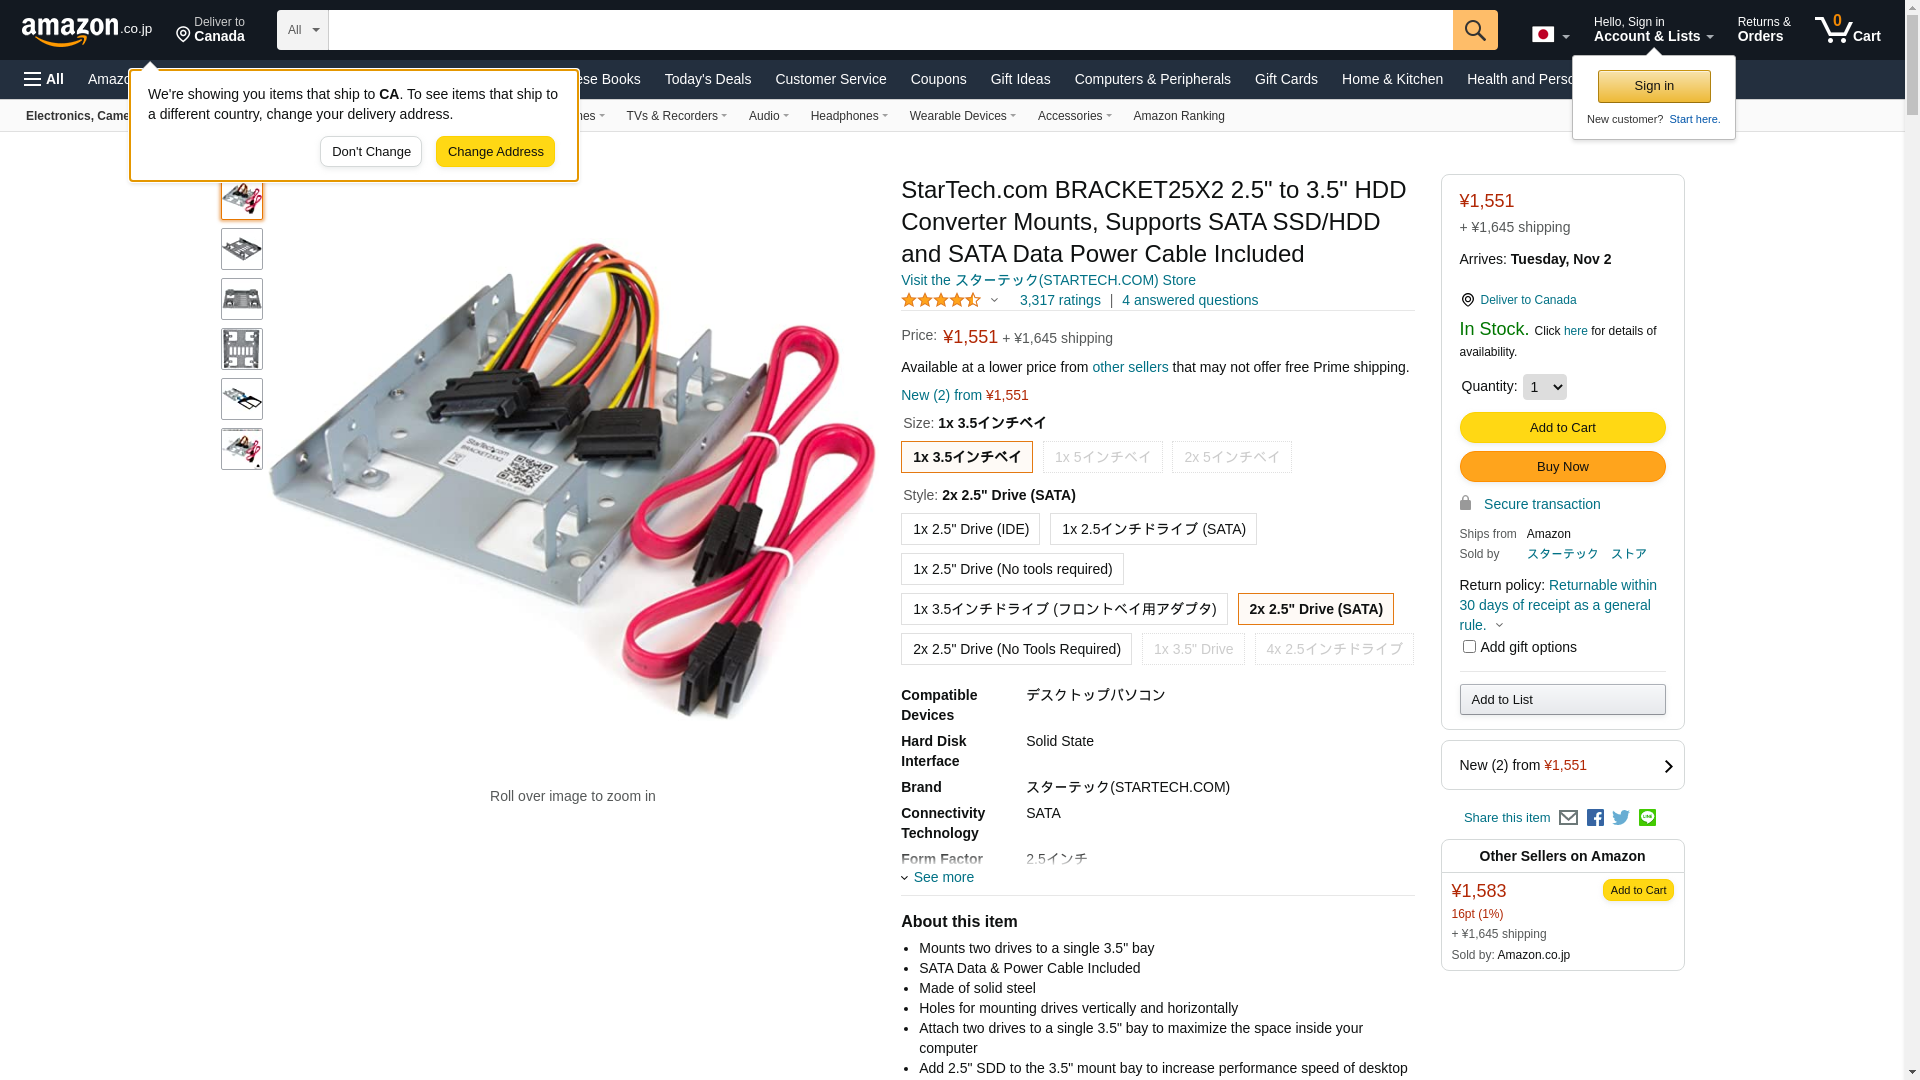Click the Change Address button
1920x1080 pixels.
point(495,152)
